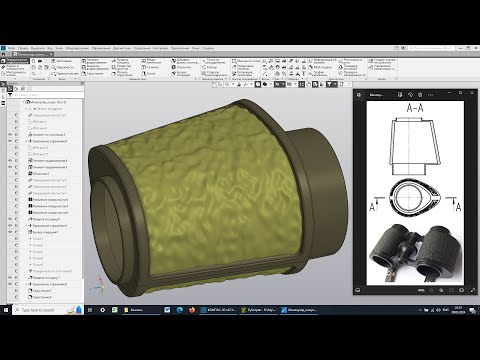Screen dimensions: 480x360
Task: Switch to the Монокуляр_кожух document tab
Action: pyautogui.click(x=32, y=54)
